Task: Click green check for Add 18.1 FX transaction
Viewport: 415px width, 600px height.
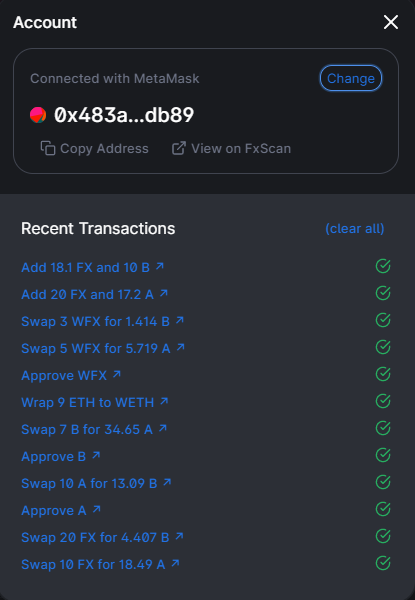Action: pyautogui.click(x=383, y=266)
